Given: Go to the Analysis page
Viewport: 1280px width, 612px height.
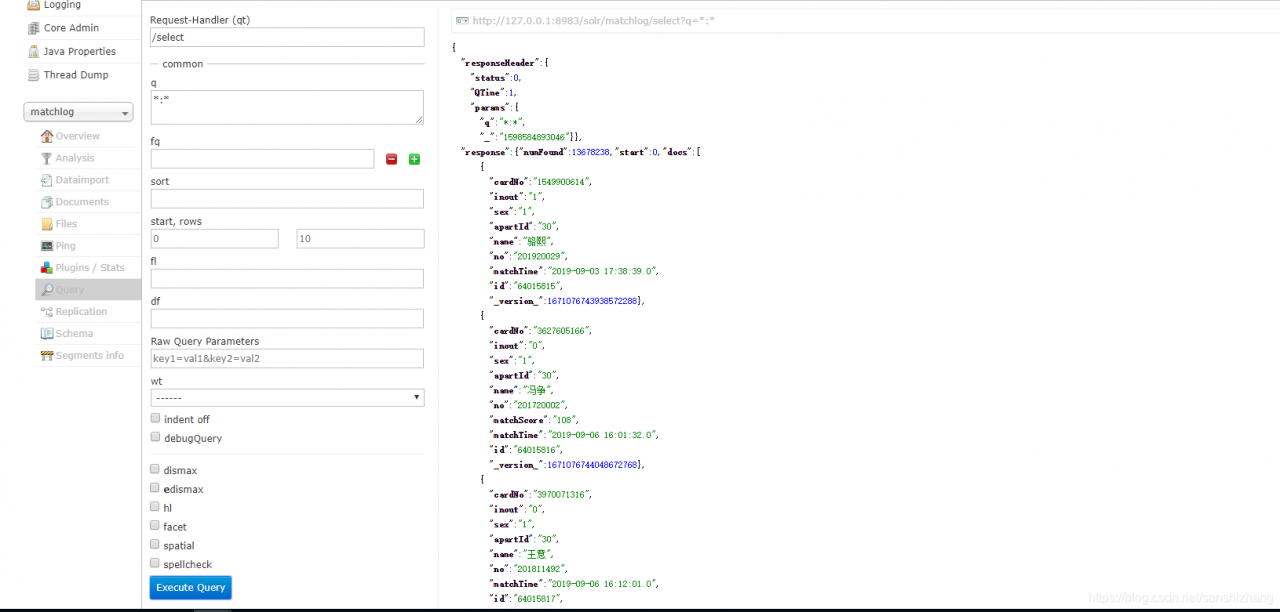Looking at the screenshot, I should pos(75,158).
